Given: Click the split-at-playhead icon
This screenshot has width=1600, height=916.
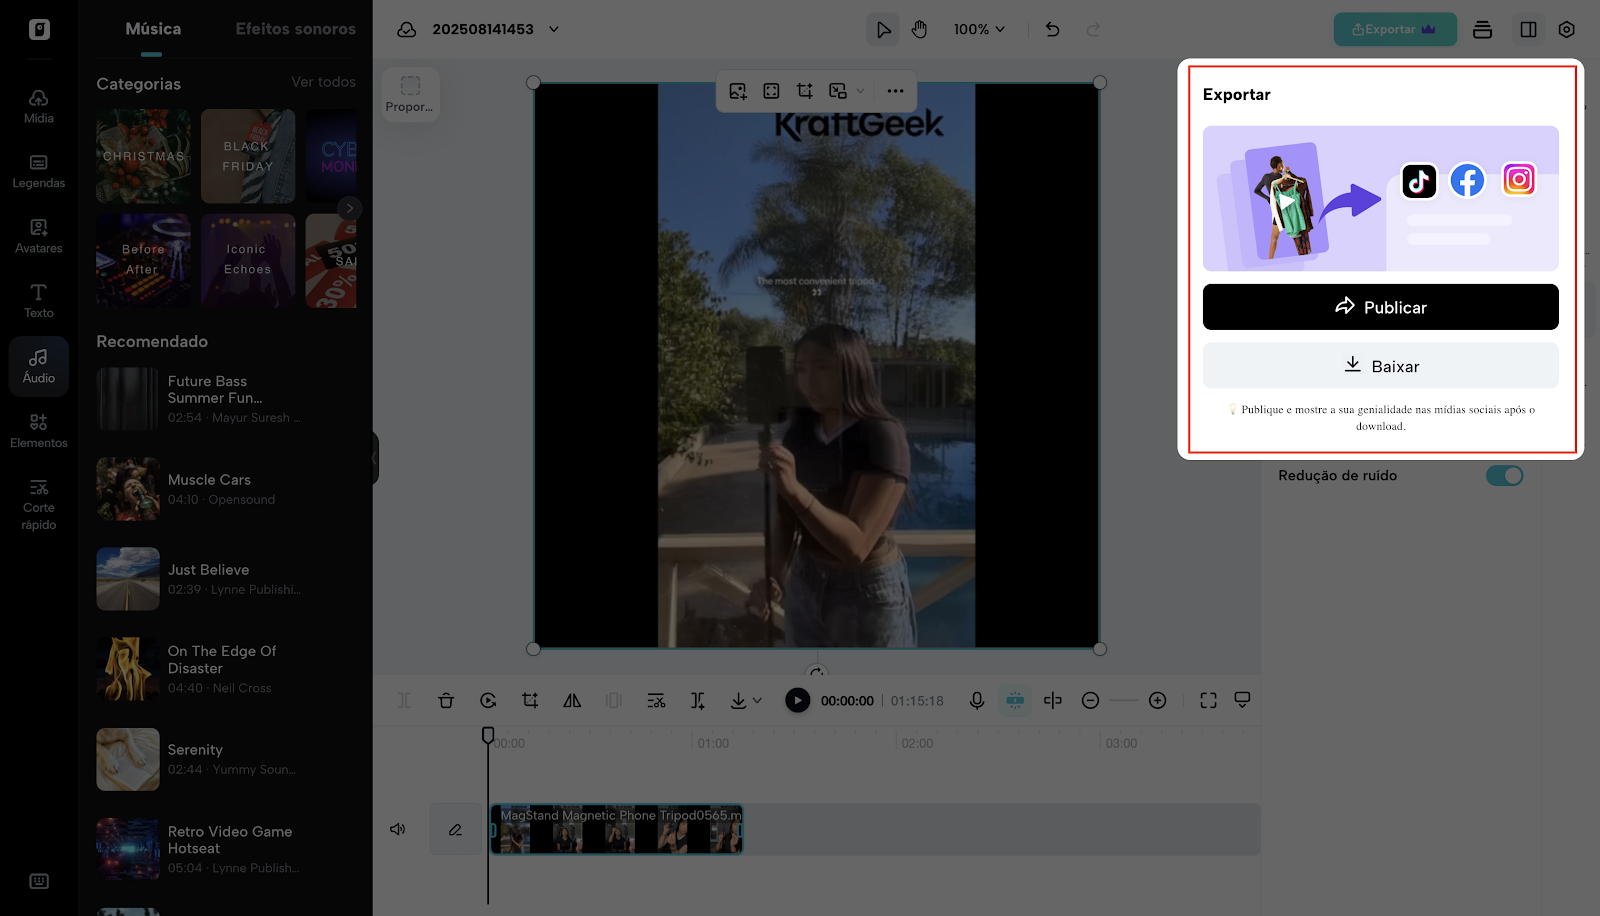Looking at the screenshot, I should coord(1052,701).
